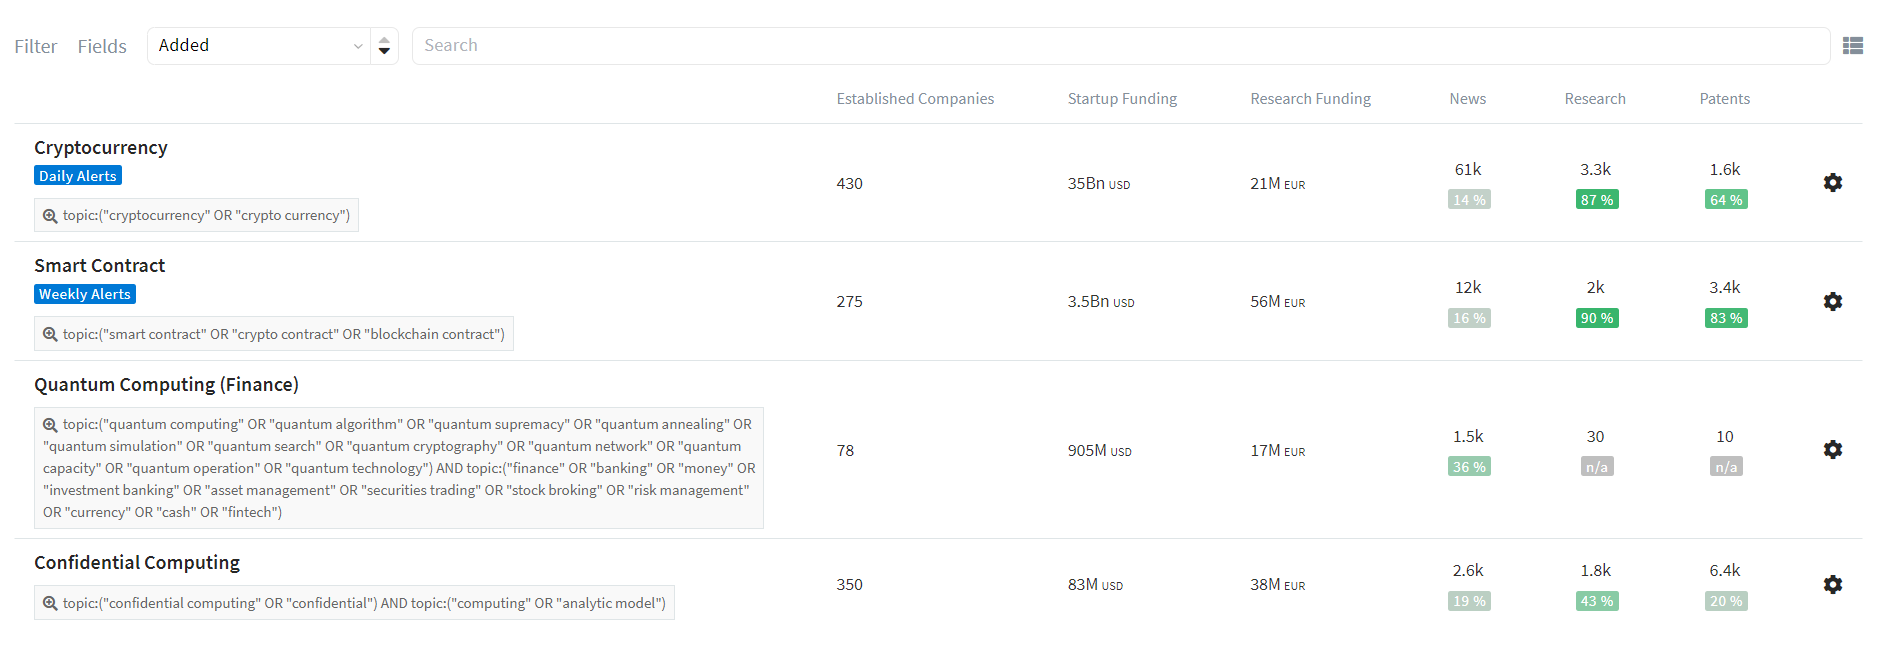Viewport: 1881px width, 655px height.
Task: Open the Filter menu
Action: pos(36,46)
